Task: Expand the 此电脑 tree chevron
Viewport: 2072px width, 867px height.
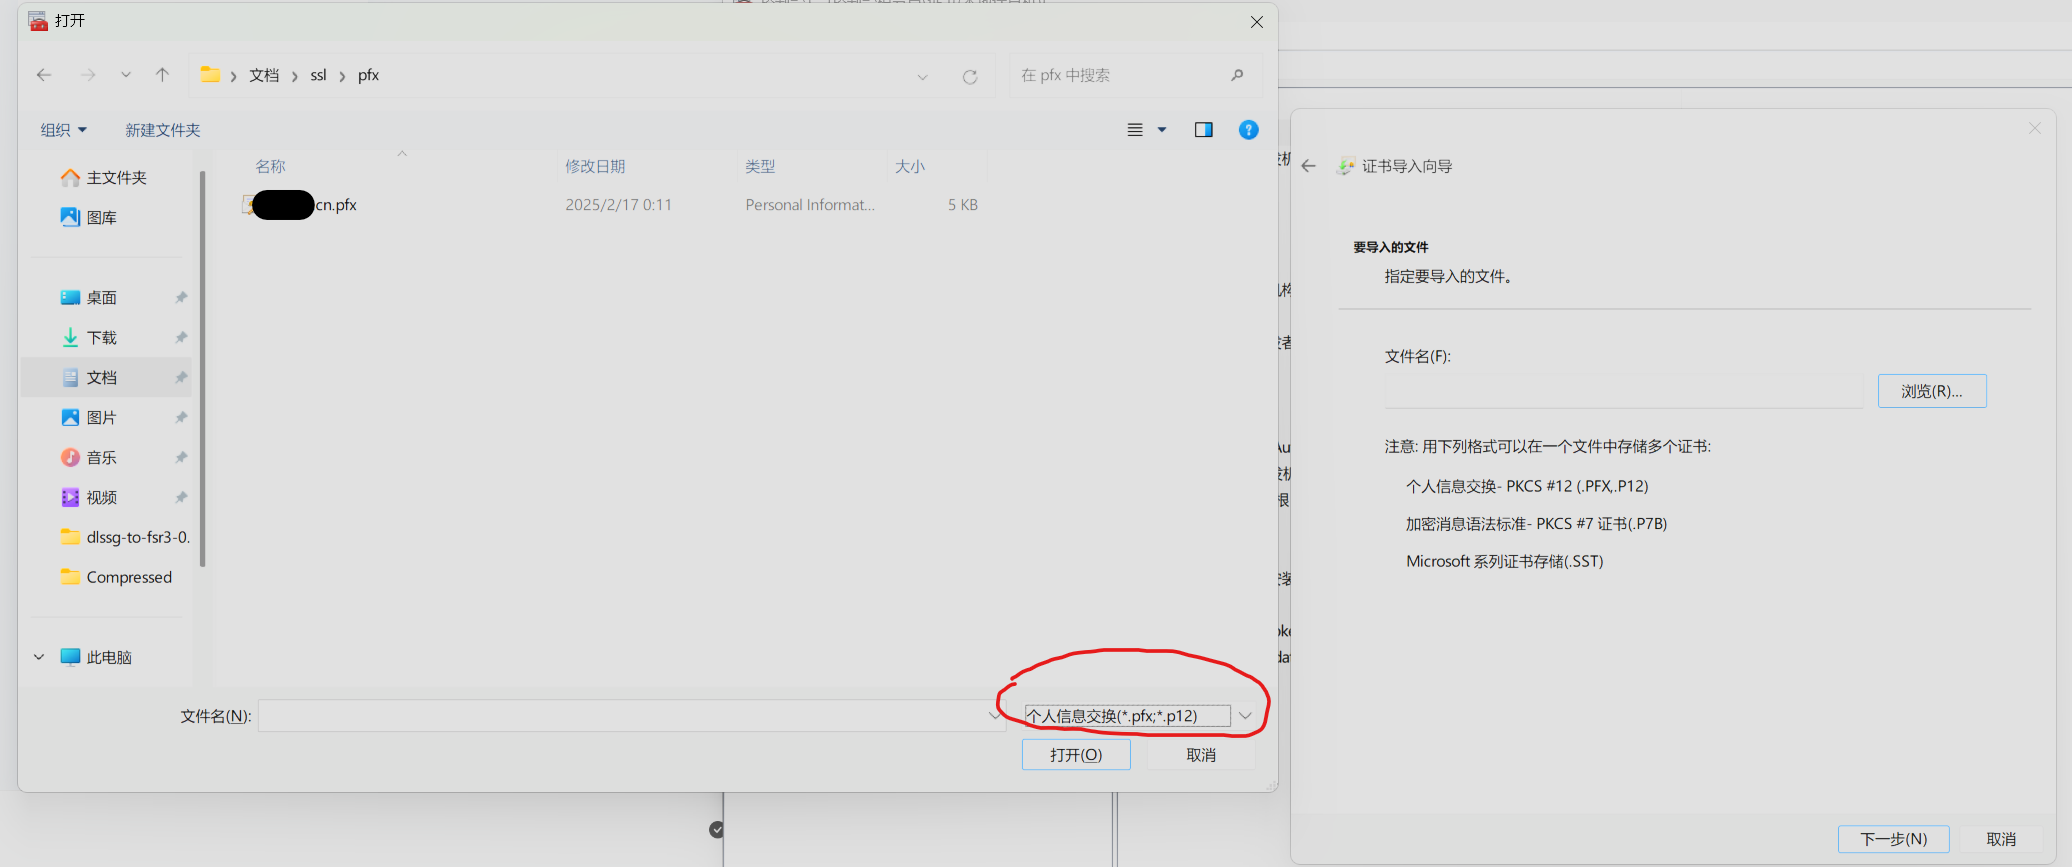Action: 39,657
